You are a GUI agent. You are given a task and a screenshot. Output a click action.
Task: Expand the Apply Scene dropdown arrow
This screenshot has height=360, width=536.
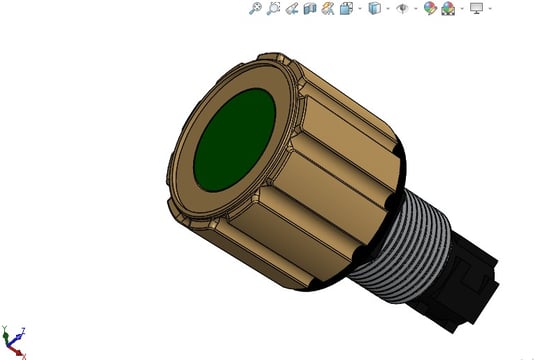462,9
